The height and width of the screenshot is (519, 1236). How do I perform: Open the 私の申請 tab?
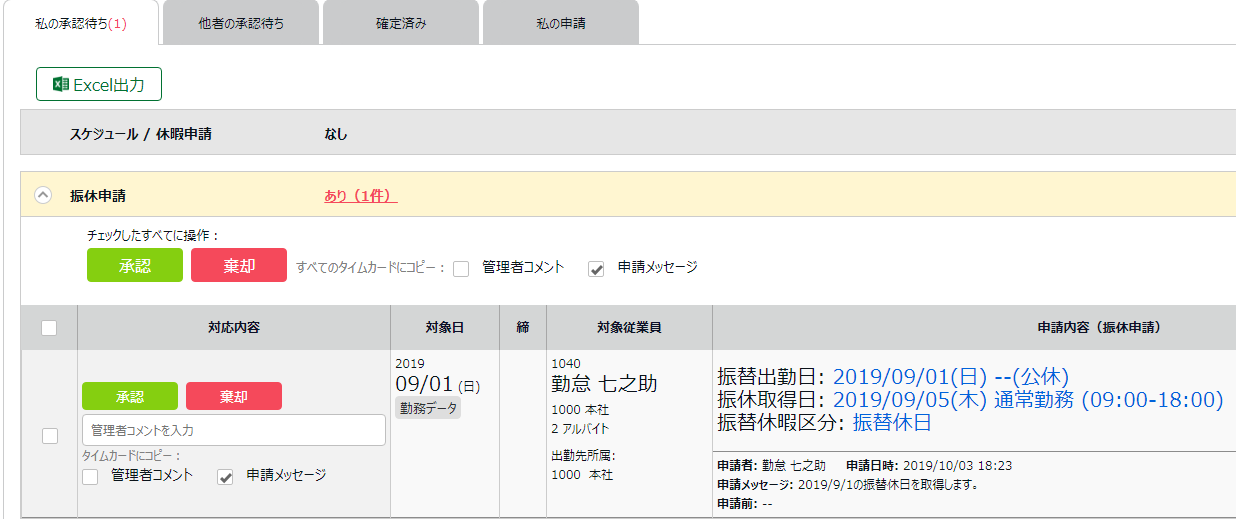561,23
